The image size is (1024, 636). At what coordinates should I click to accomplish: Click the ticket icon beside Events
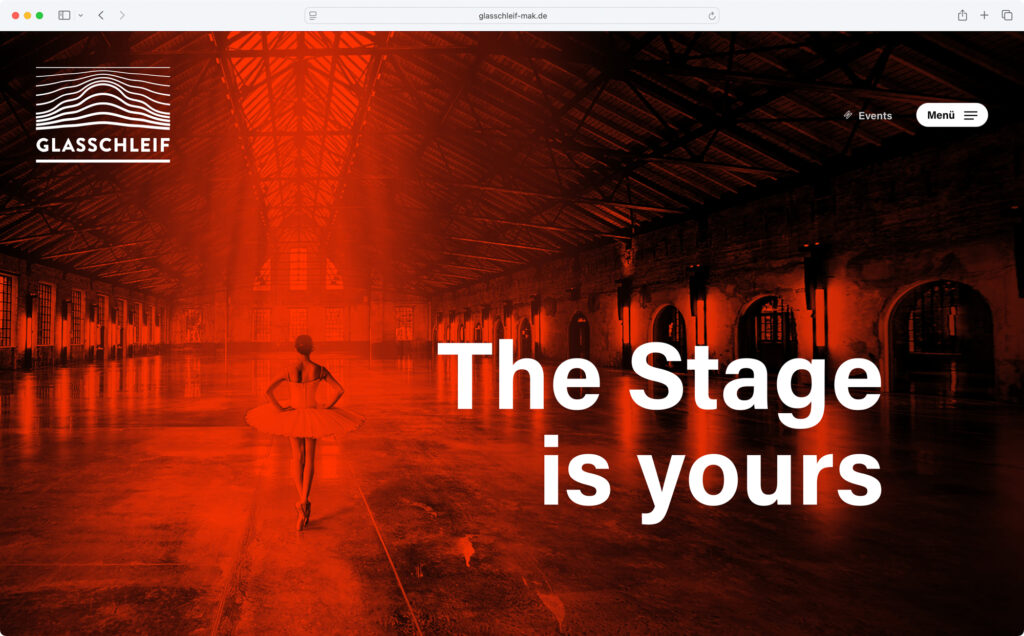coord(848,115)
